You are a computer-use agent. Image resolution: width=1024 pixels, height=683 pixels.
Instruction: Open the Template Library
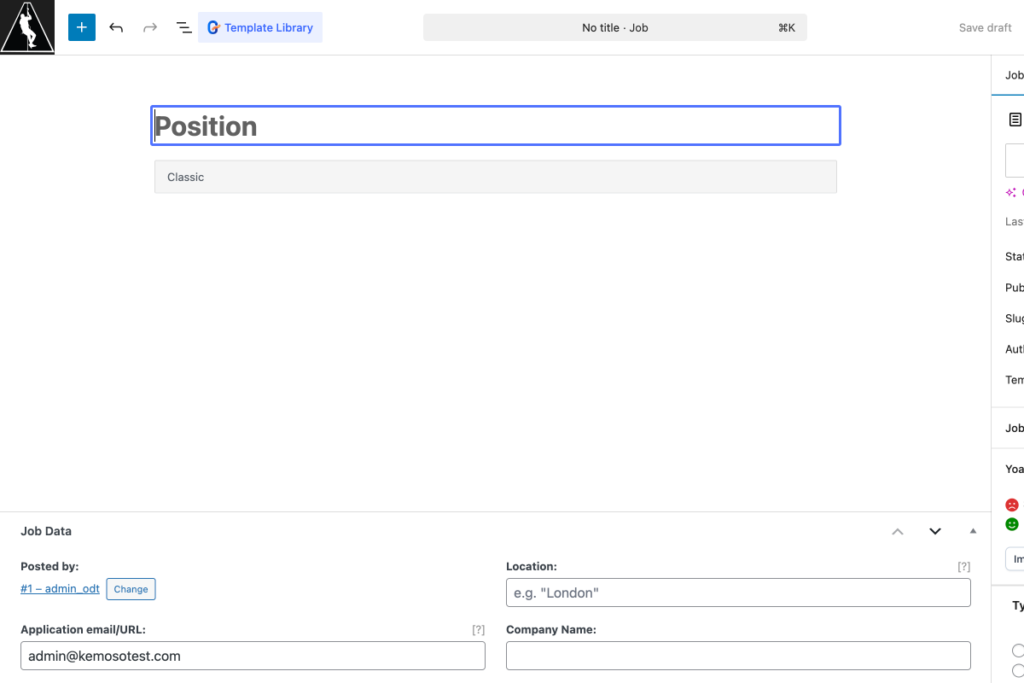click(260, 27)
